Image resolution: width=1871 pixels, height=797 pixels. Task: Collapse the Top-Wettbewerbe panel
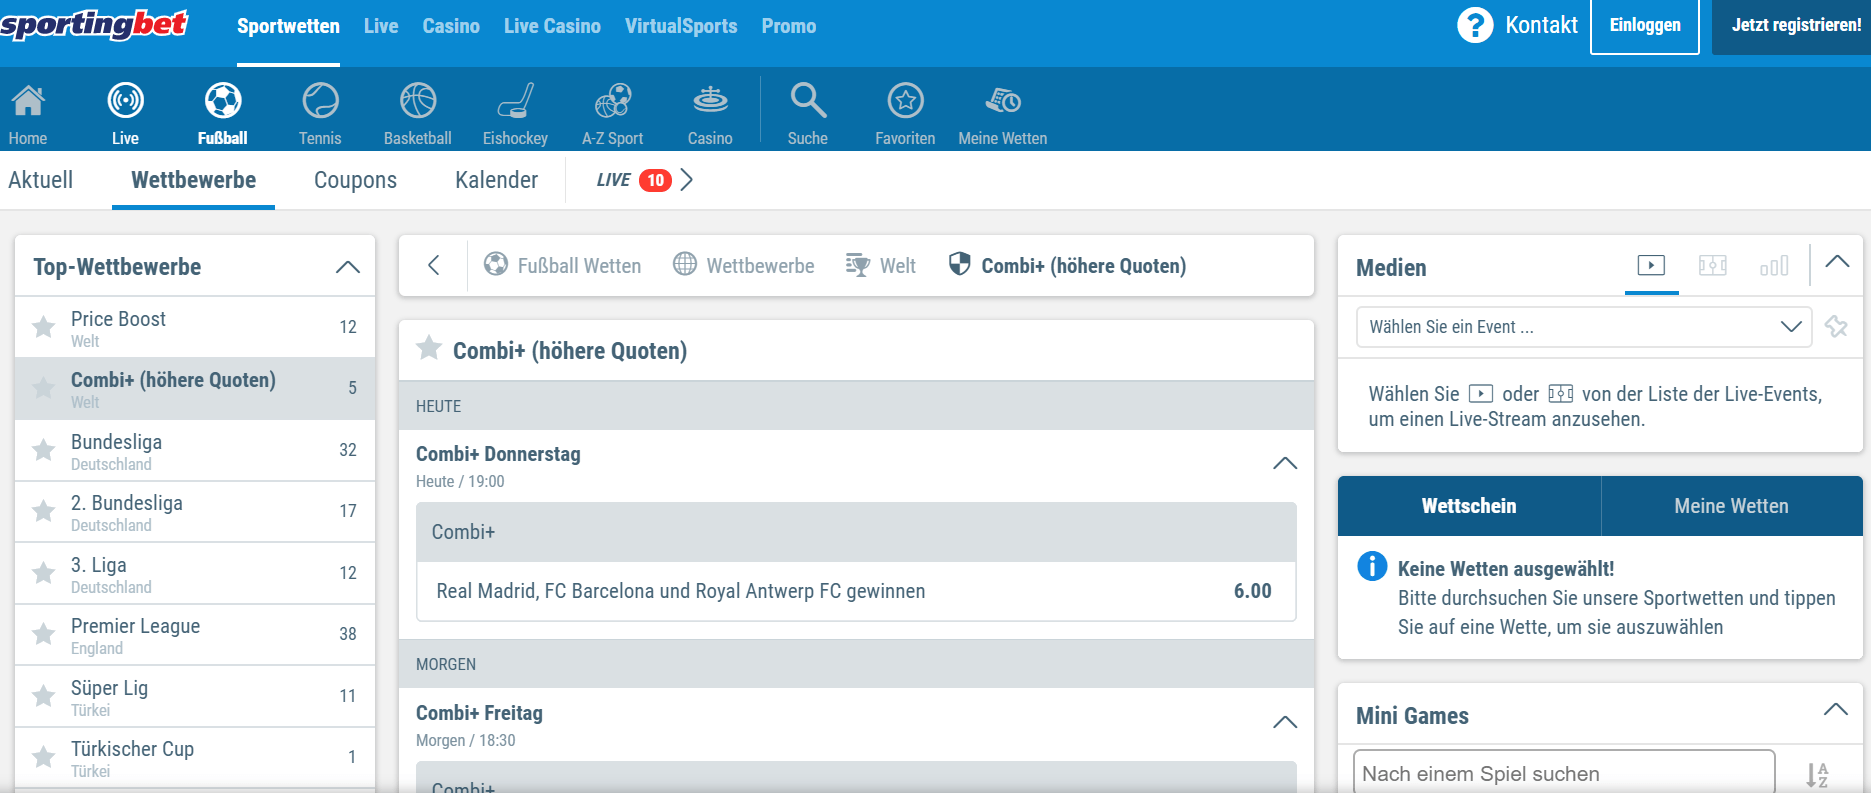click(x=347, y=267)
